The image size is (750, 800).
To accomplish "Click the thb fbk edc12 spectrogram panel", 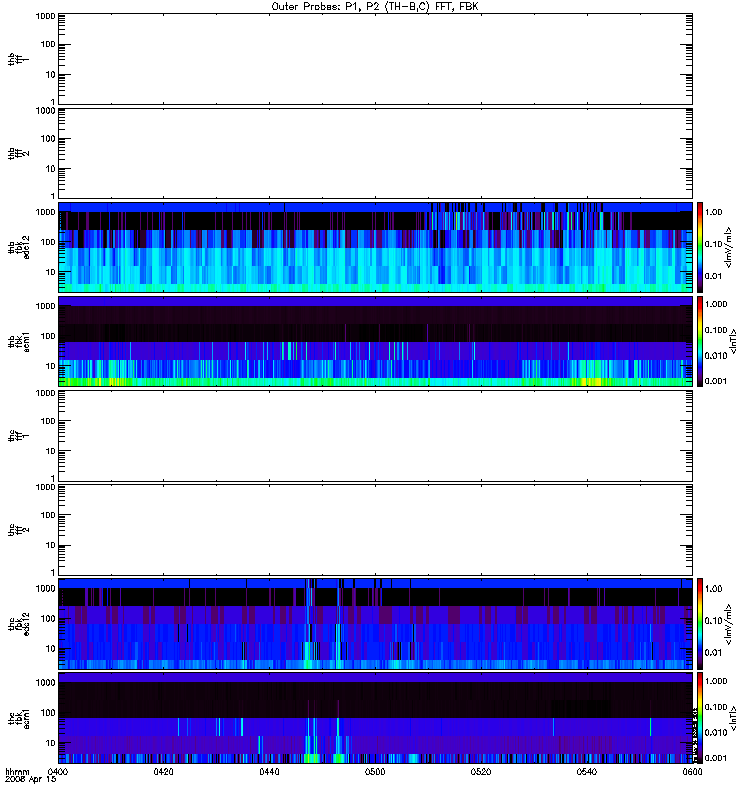I will coord(376,247).
